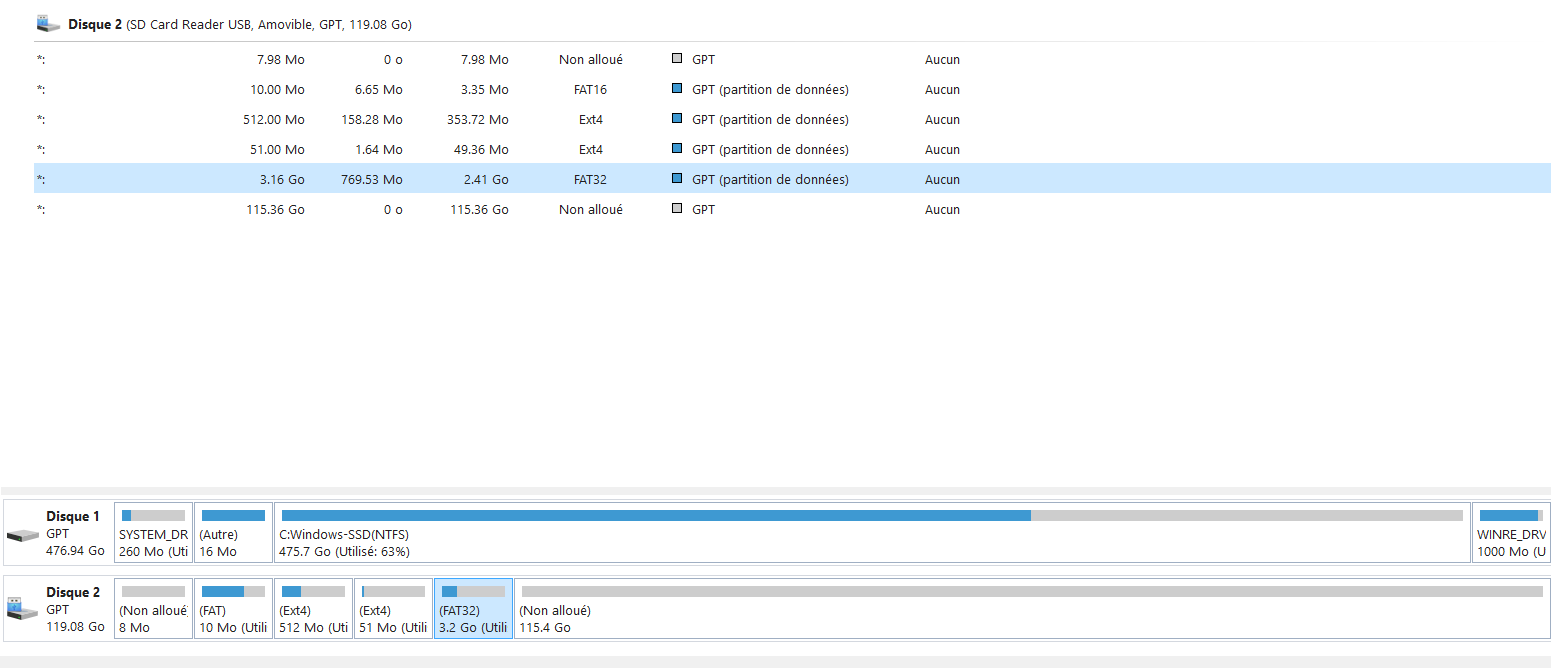Select the 51.00 Mo Ext4 partition row

pos(400,150)
